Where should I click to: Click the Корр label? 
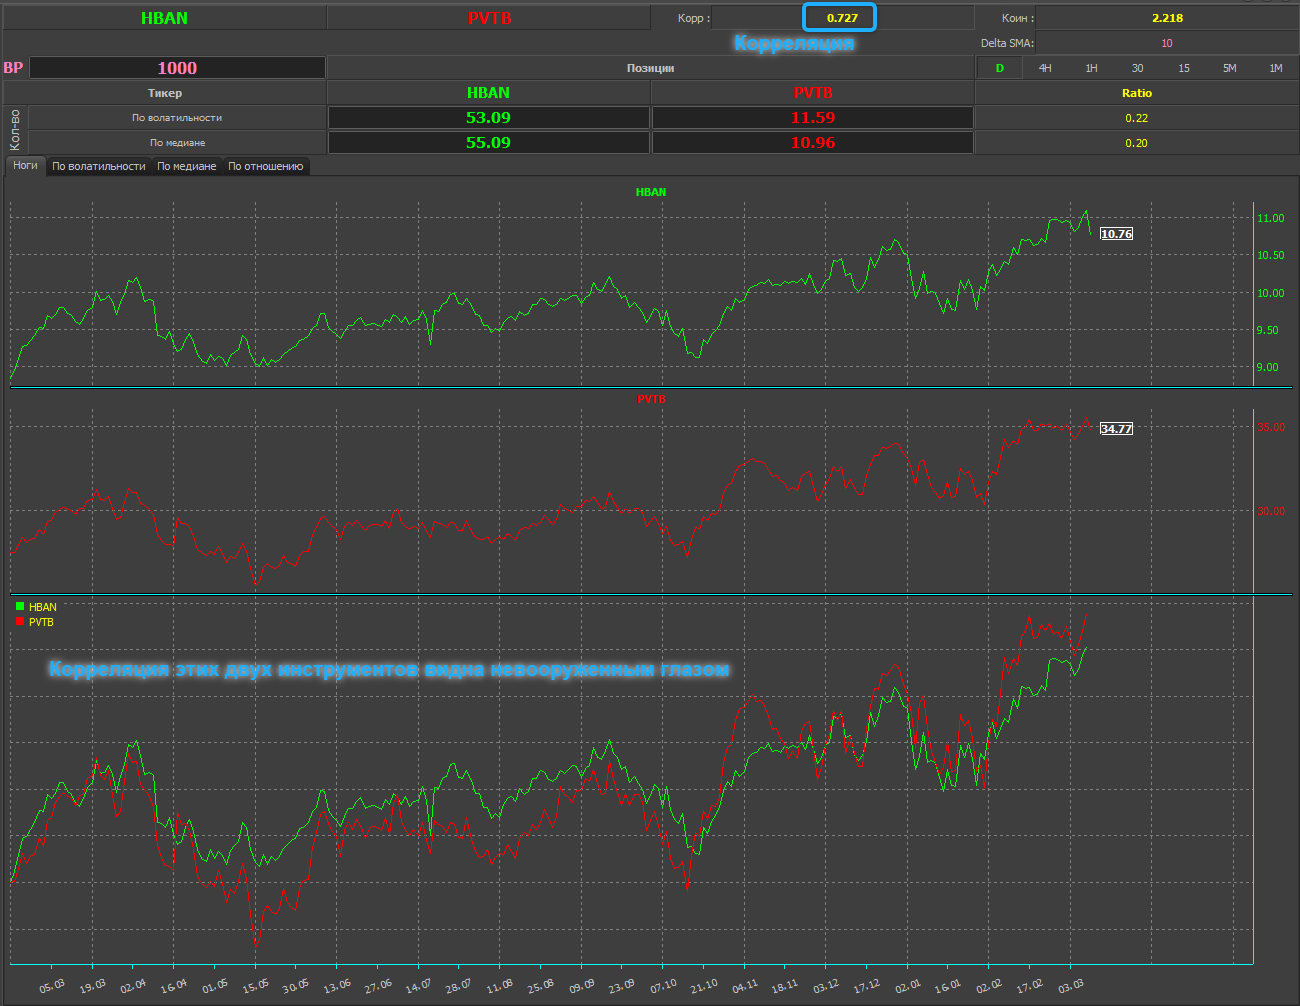[x=693, y=18]
